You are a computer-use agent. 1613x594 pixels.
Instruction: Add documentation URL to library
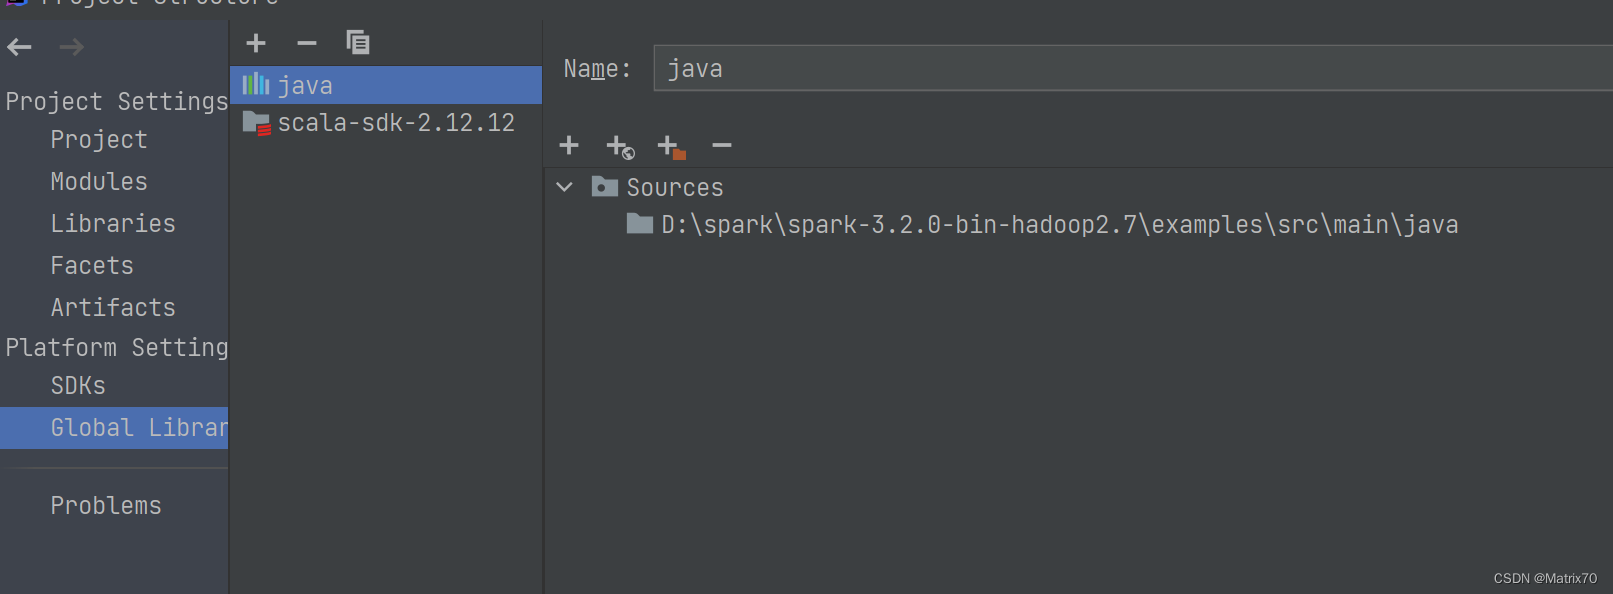pos(620,147)
